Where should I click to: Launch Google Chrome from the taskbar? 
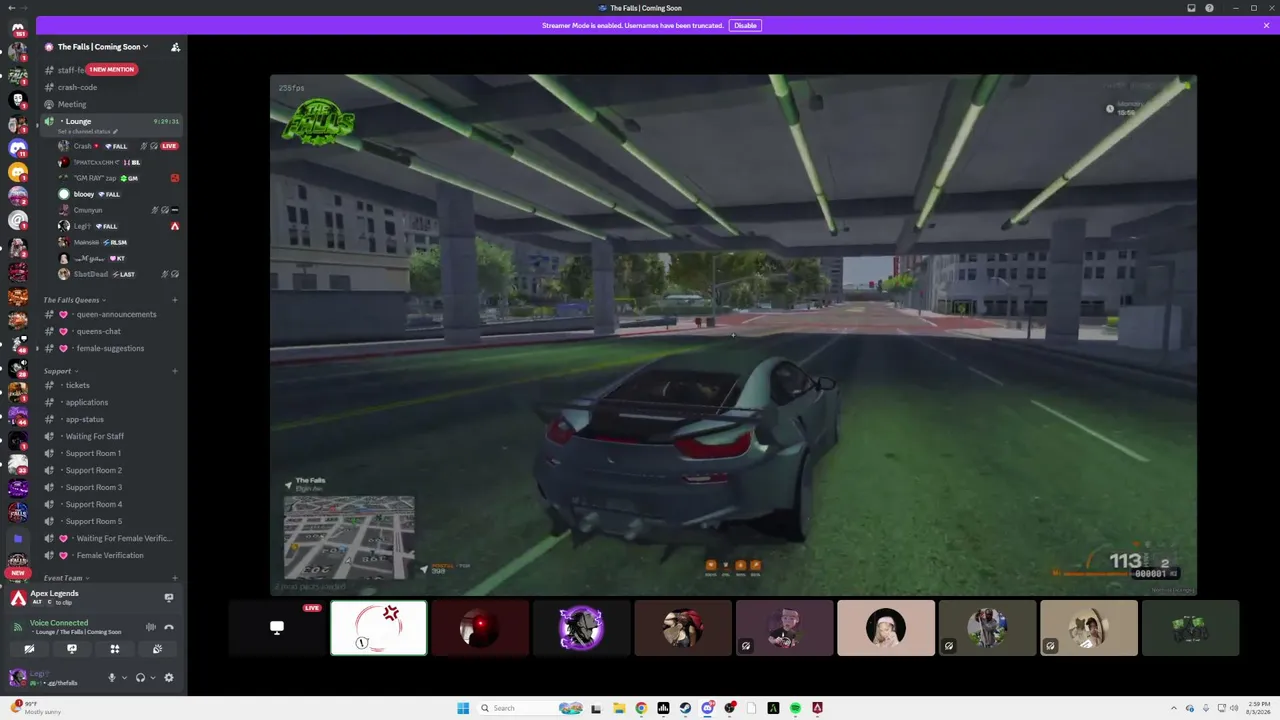641,708
